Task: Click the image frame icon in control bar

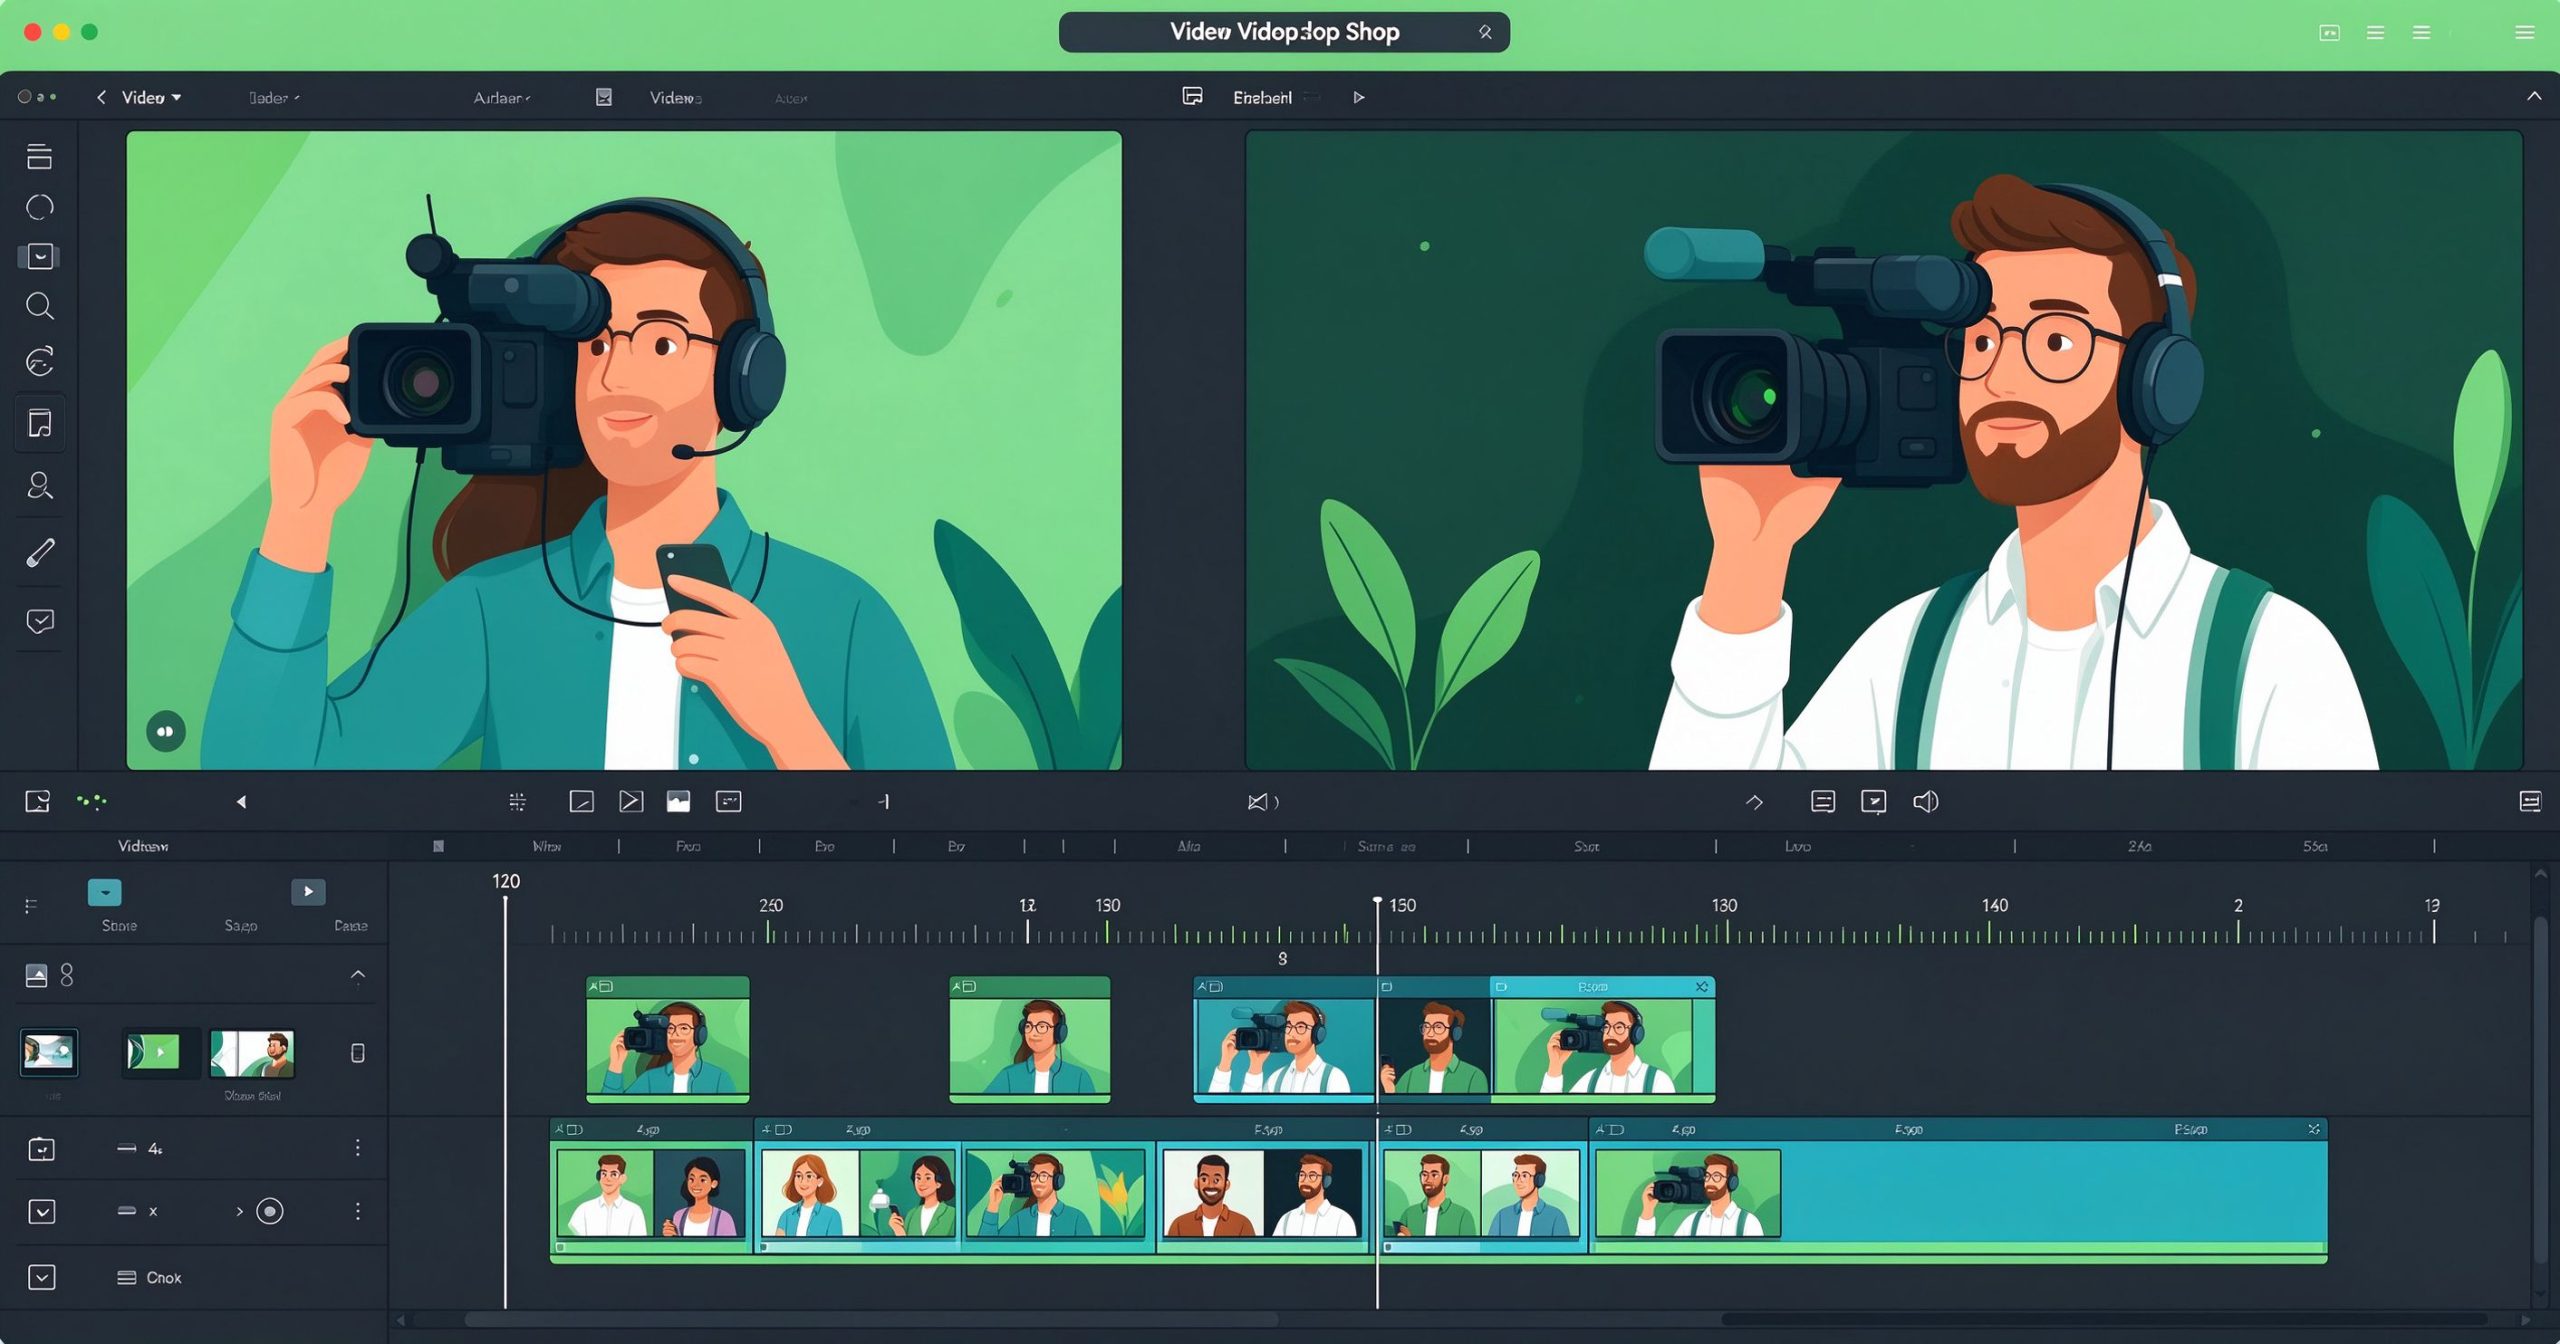Action: pyautogui.click(x=679, y=801)
